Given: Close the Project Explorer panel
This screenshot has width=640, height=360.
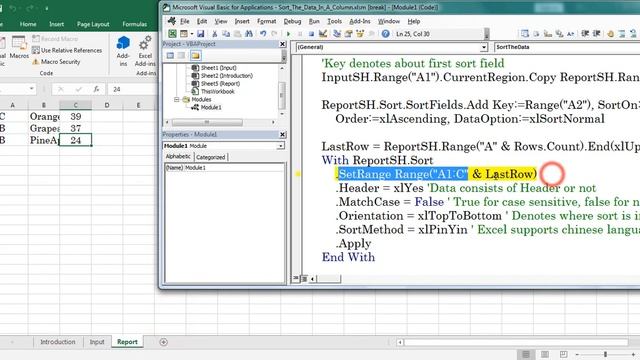Looking at the screenshot, I should (282, 44).
